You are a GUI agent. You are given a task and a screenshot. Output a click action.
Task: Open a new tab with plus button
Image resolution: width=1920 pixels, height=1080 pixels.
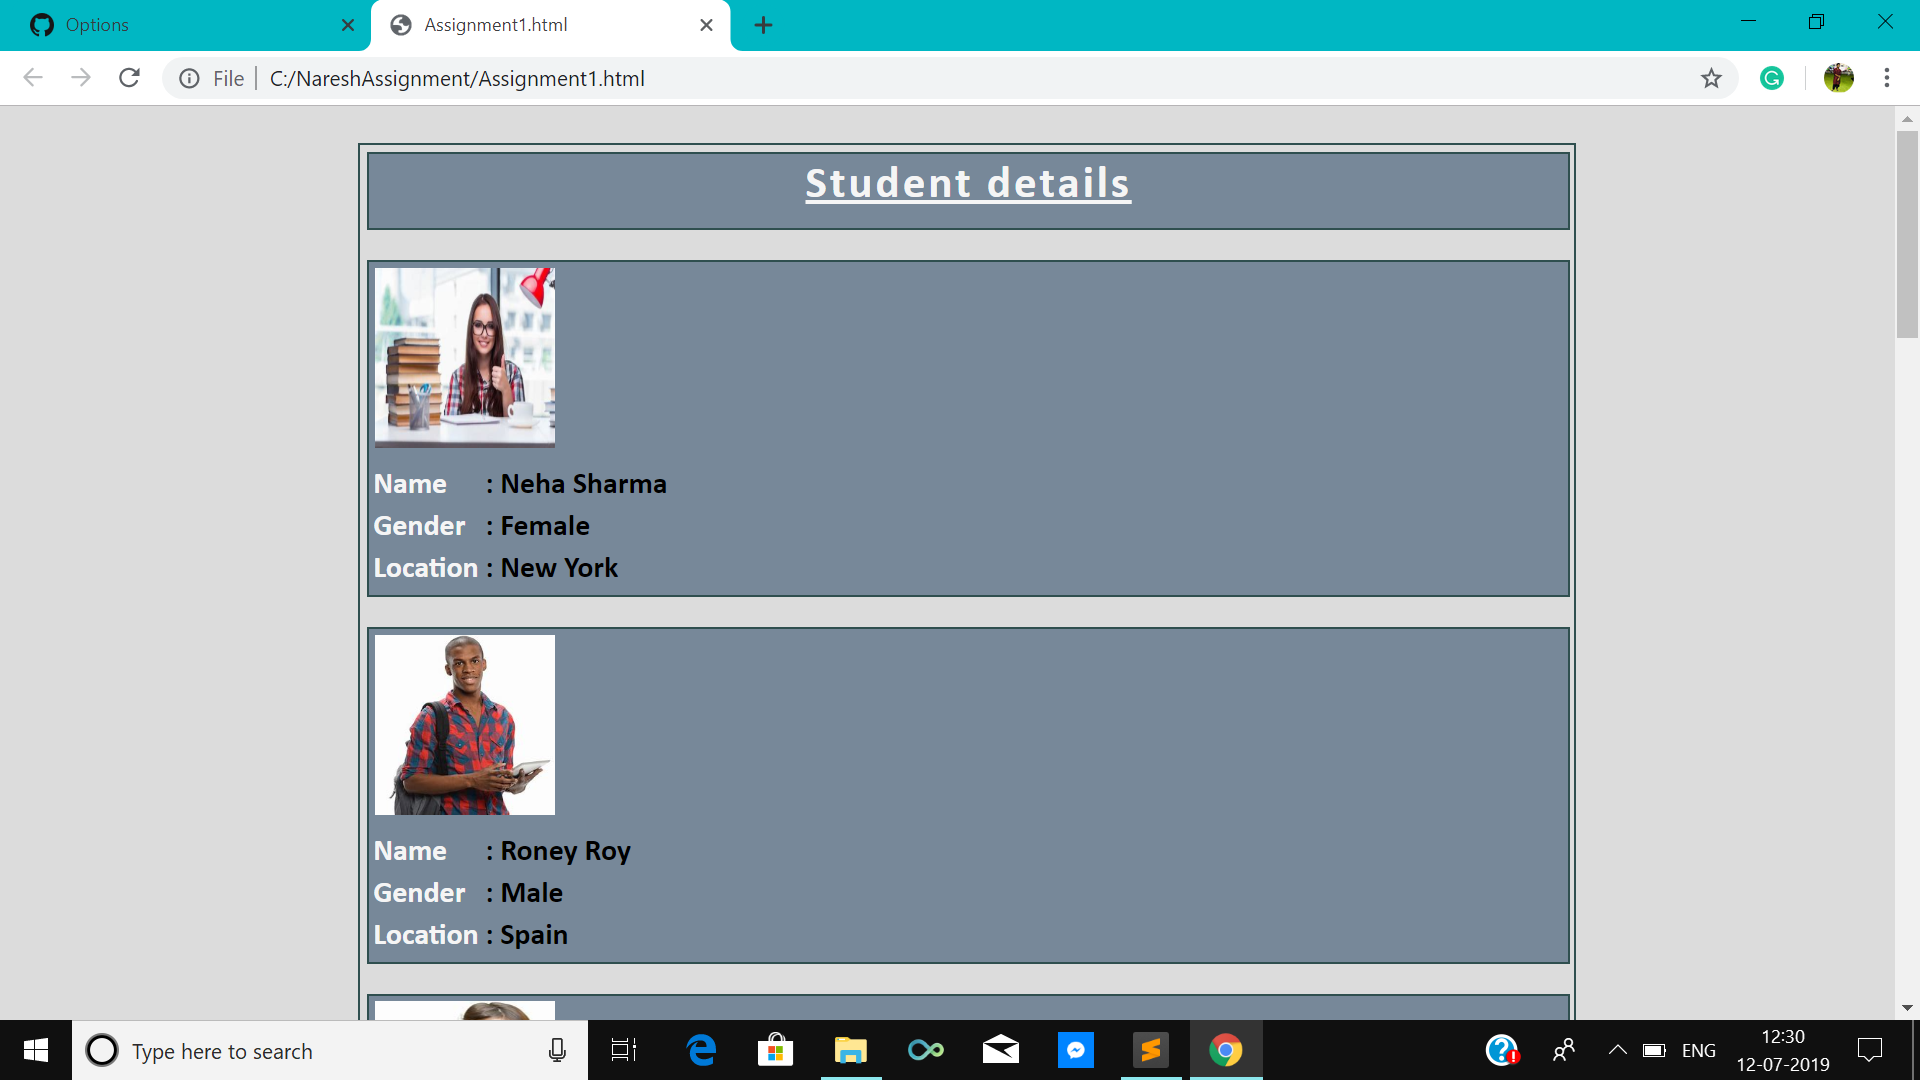point(763,25)
